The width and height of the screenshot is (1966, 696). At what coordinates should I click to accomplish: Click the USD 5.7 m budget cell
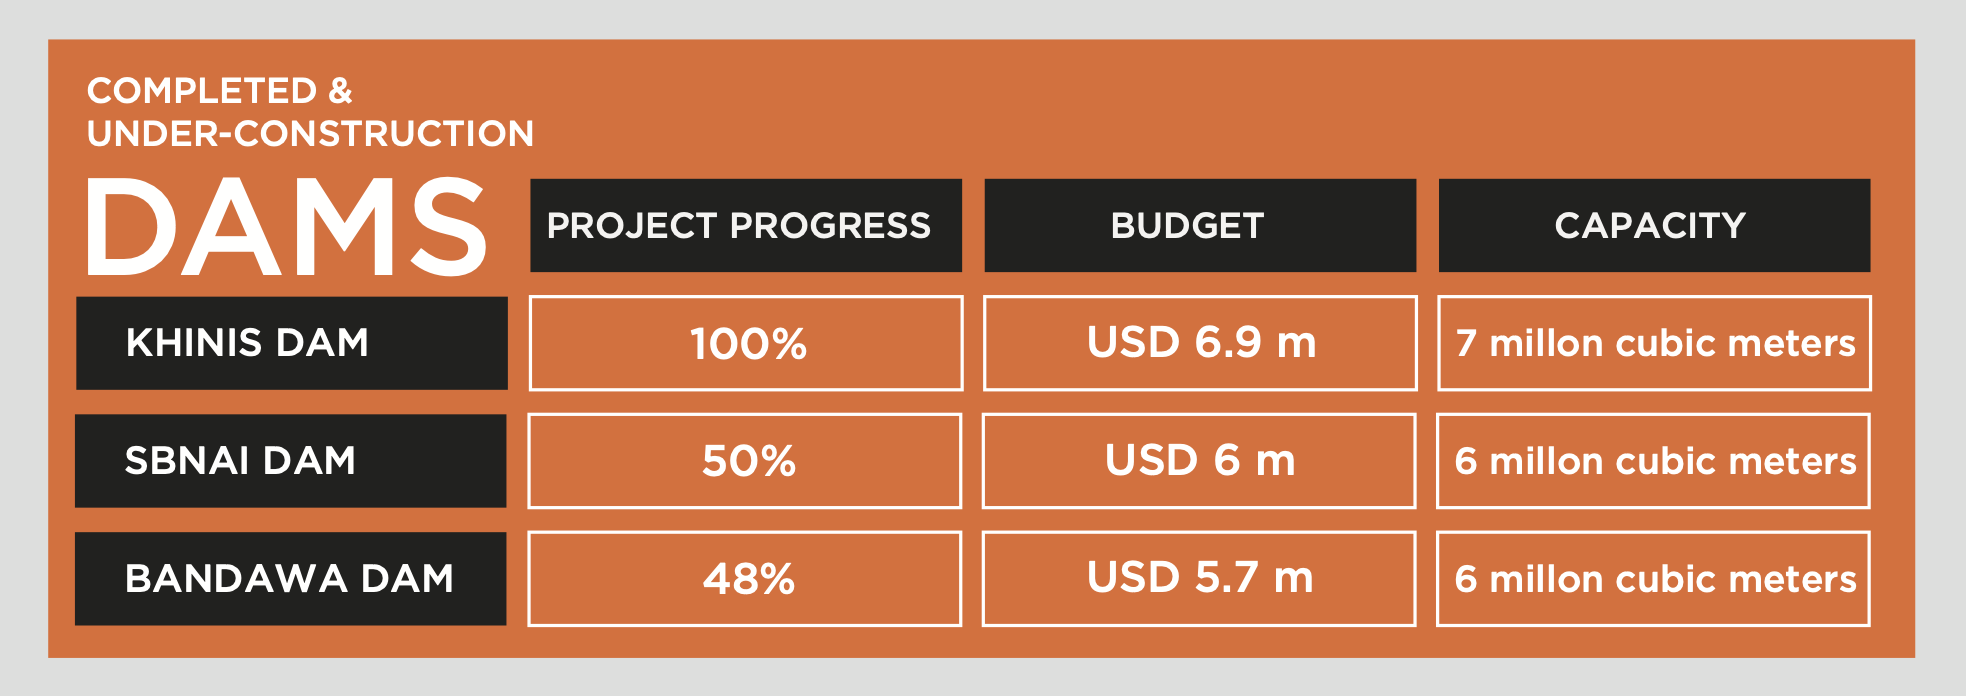(x=1199, y=579)
